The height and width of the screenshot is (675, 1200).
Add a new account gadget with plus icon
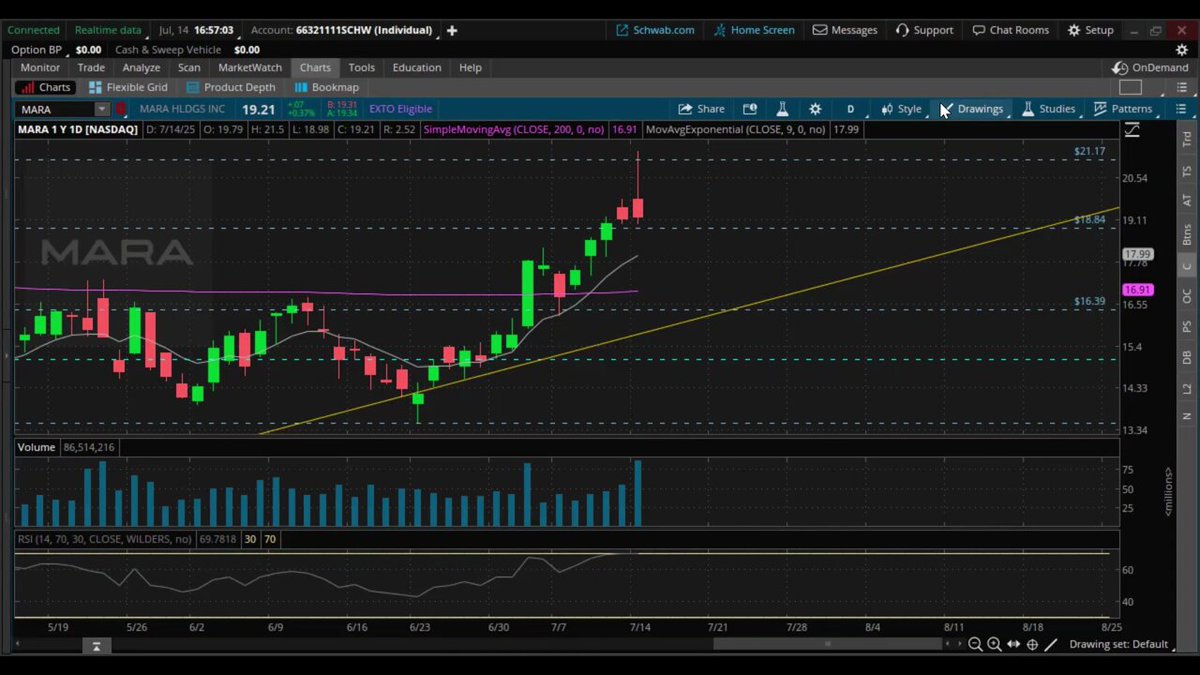(452, 30)
